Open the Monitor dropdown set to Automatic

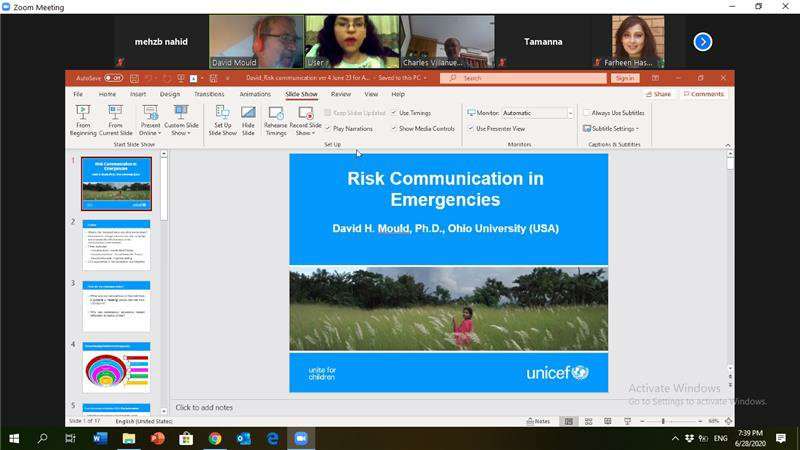click(530, 113)
